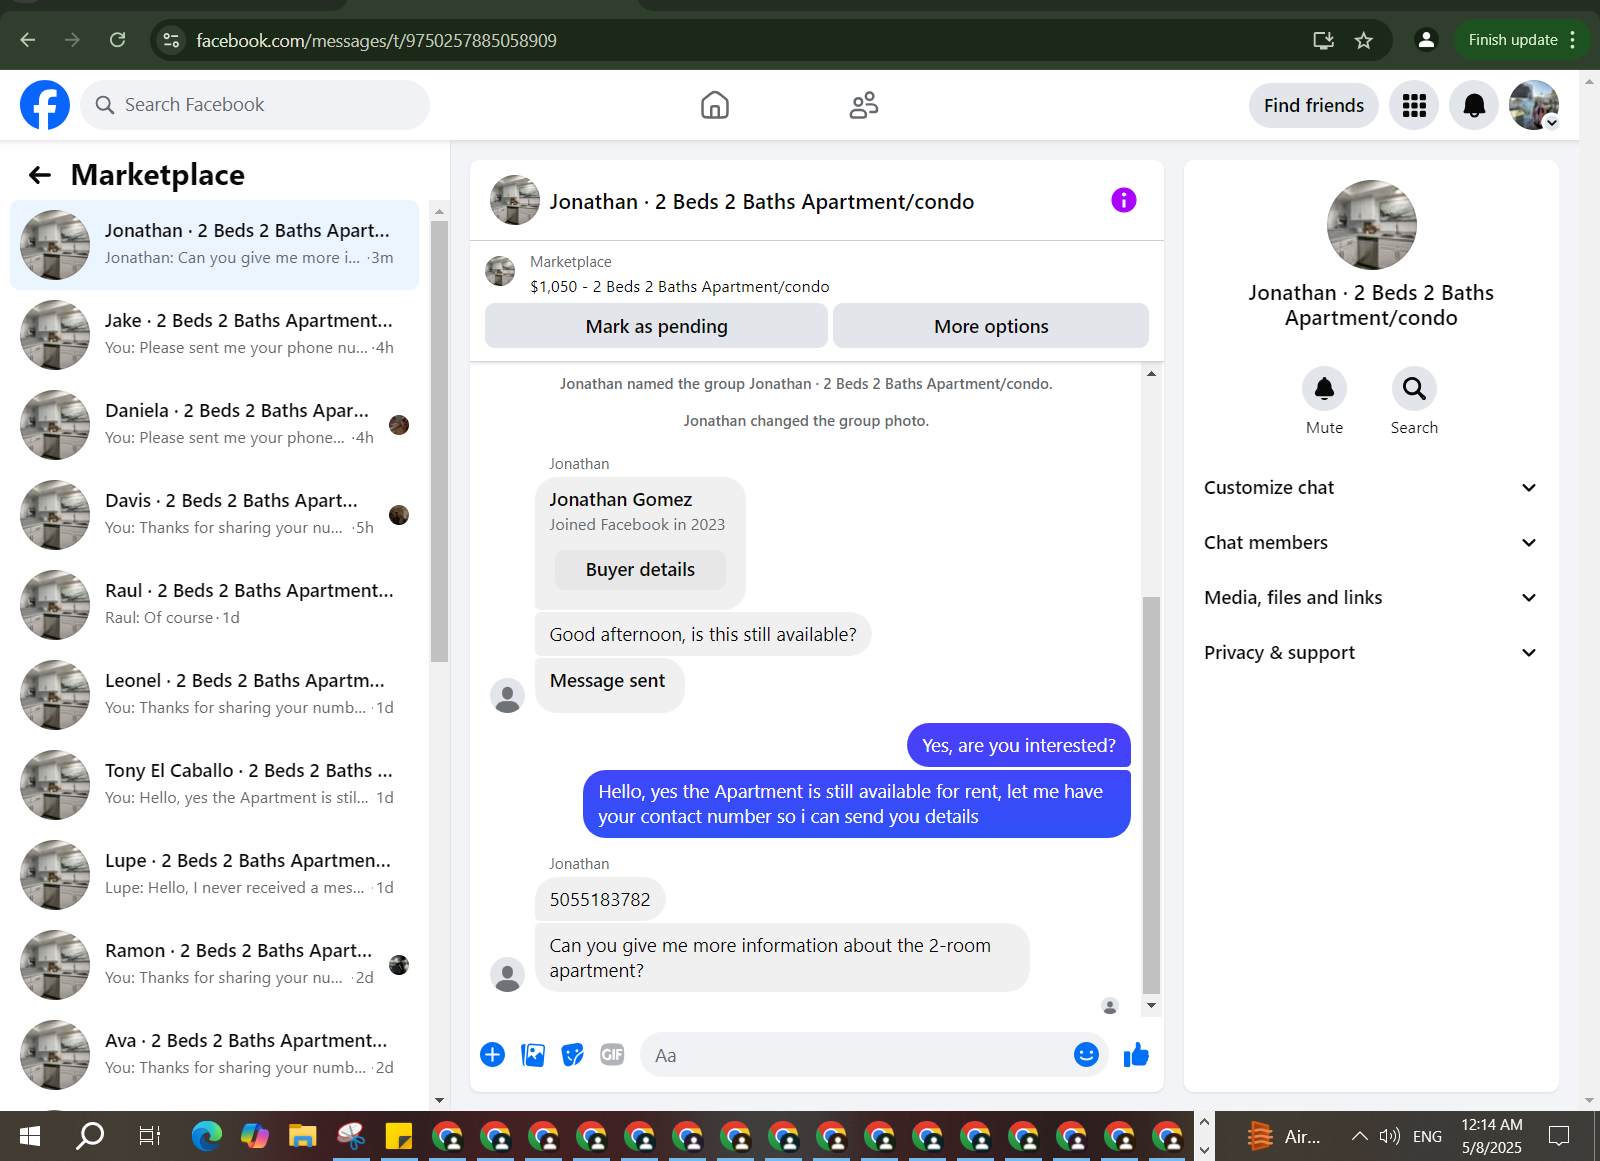Click the 'Yes, are you interested?' message
Viewport: 1600px width, 1161px height.
pyautogui.click(x=1018, y=746)
